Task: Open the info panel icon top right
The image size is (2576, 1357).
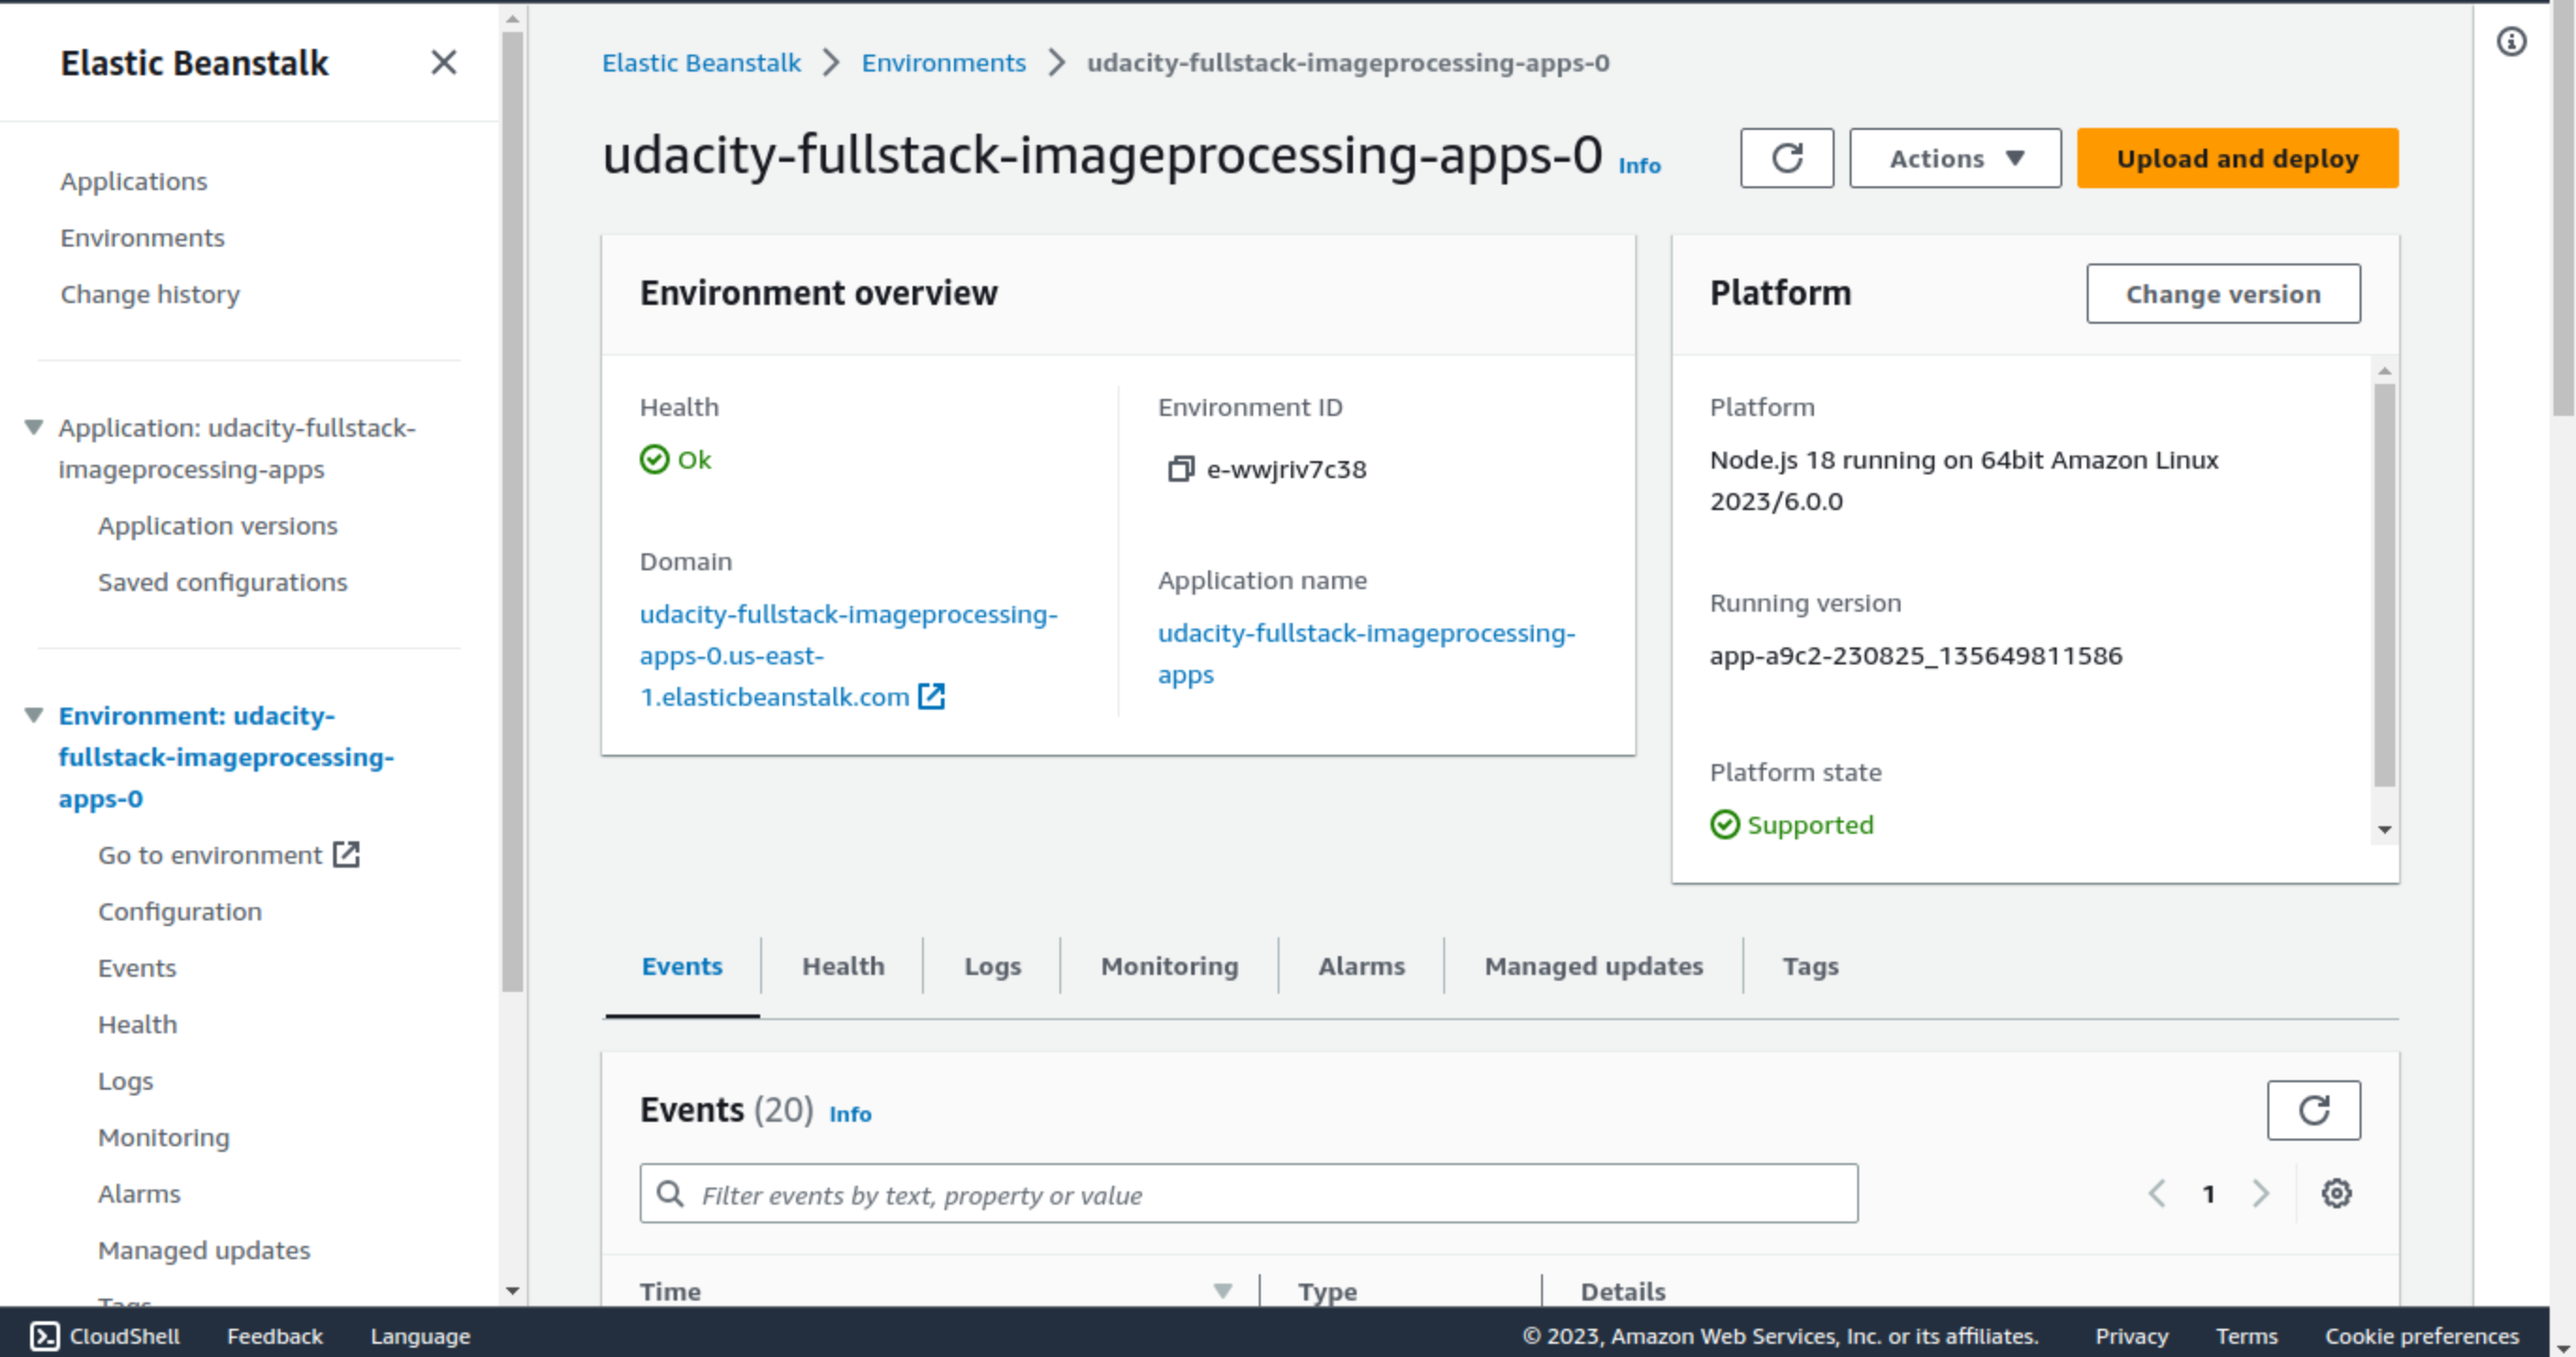Action: pos(2511,42)
